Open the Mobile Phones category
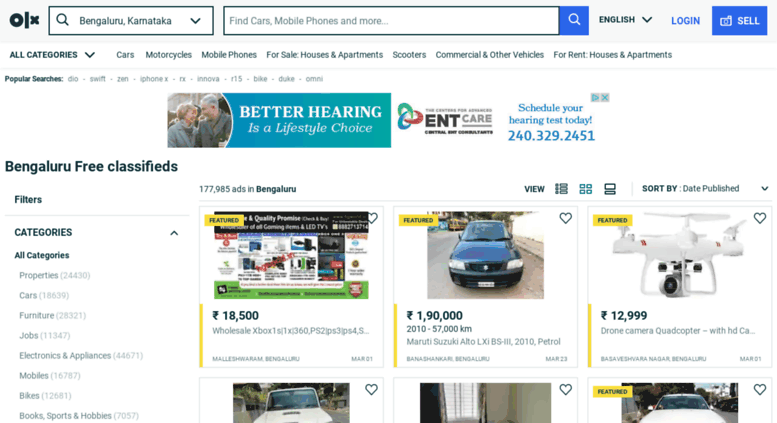The height and width of the screenshot is (423, 777). coord(229,55)
